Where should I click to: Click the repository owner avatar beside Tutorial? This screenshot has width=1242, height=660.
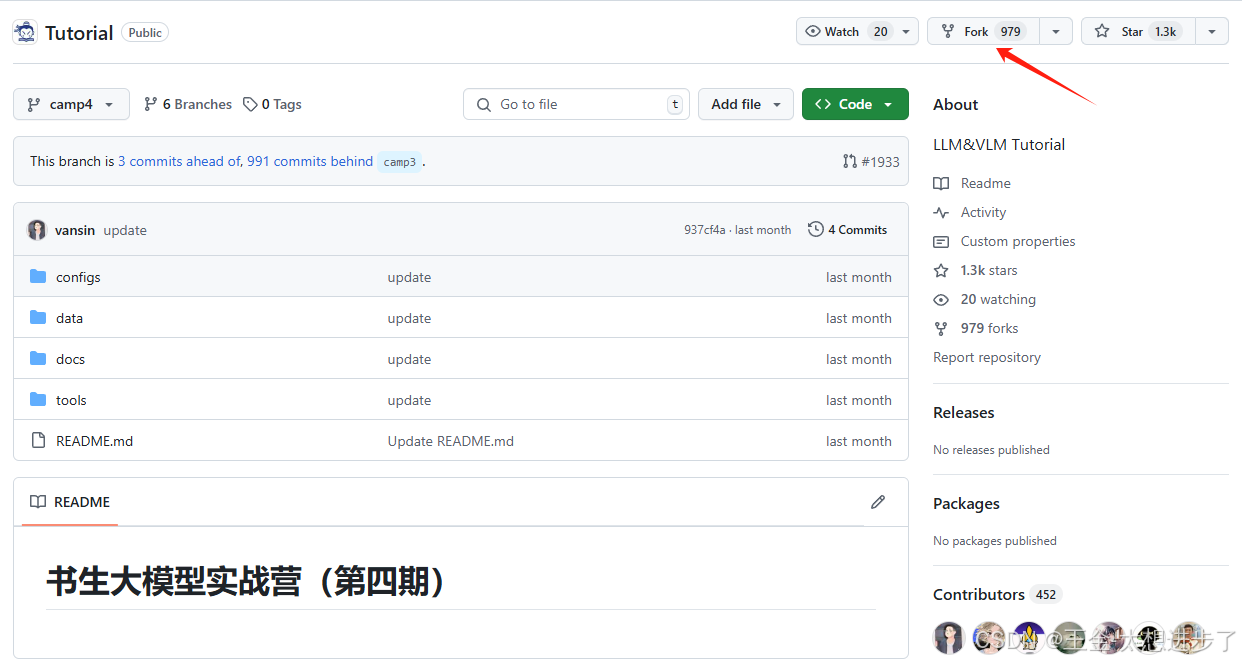25,32
